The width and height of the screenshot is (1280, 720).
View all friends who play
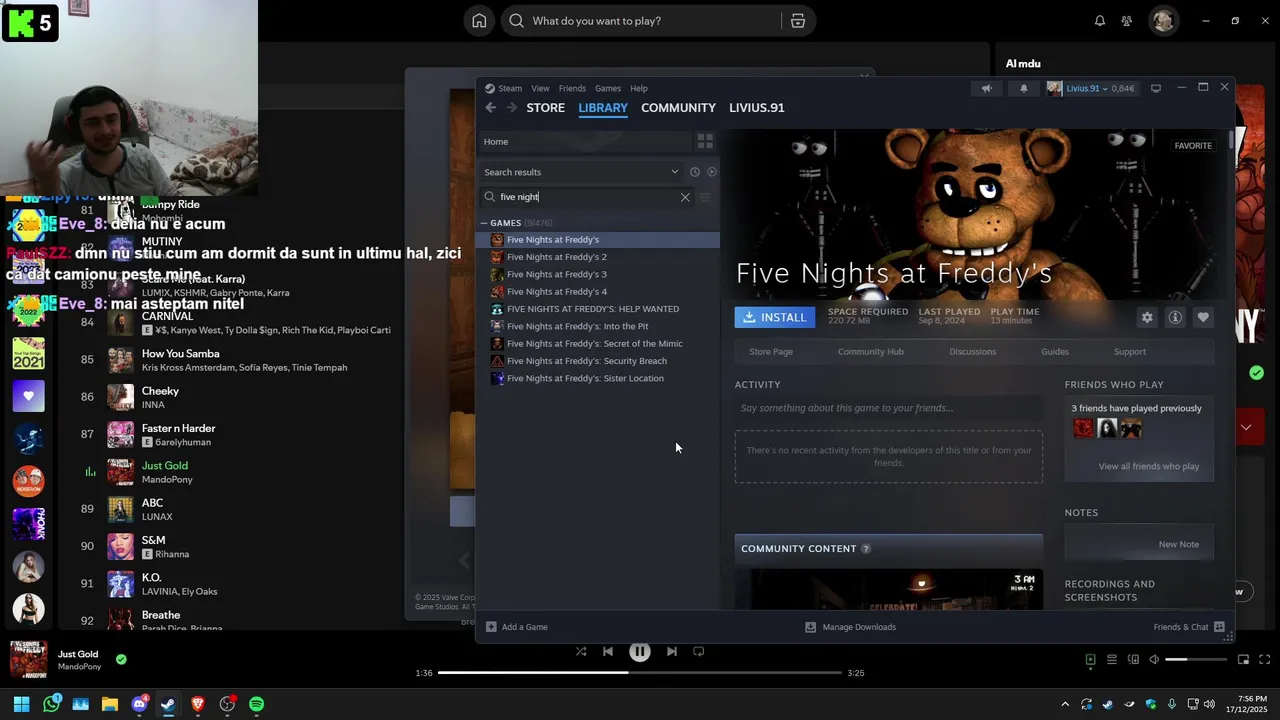pos(1149,467)
